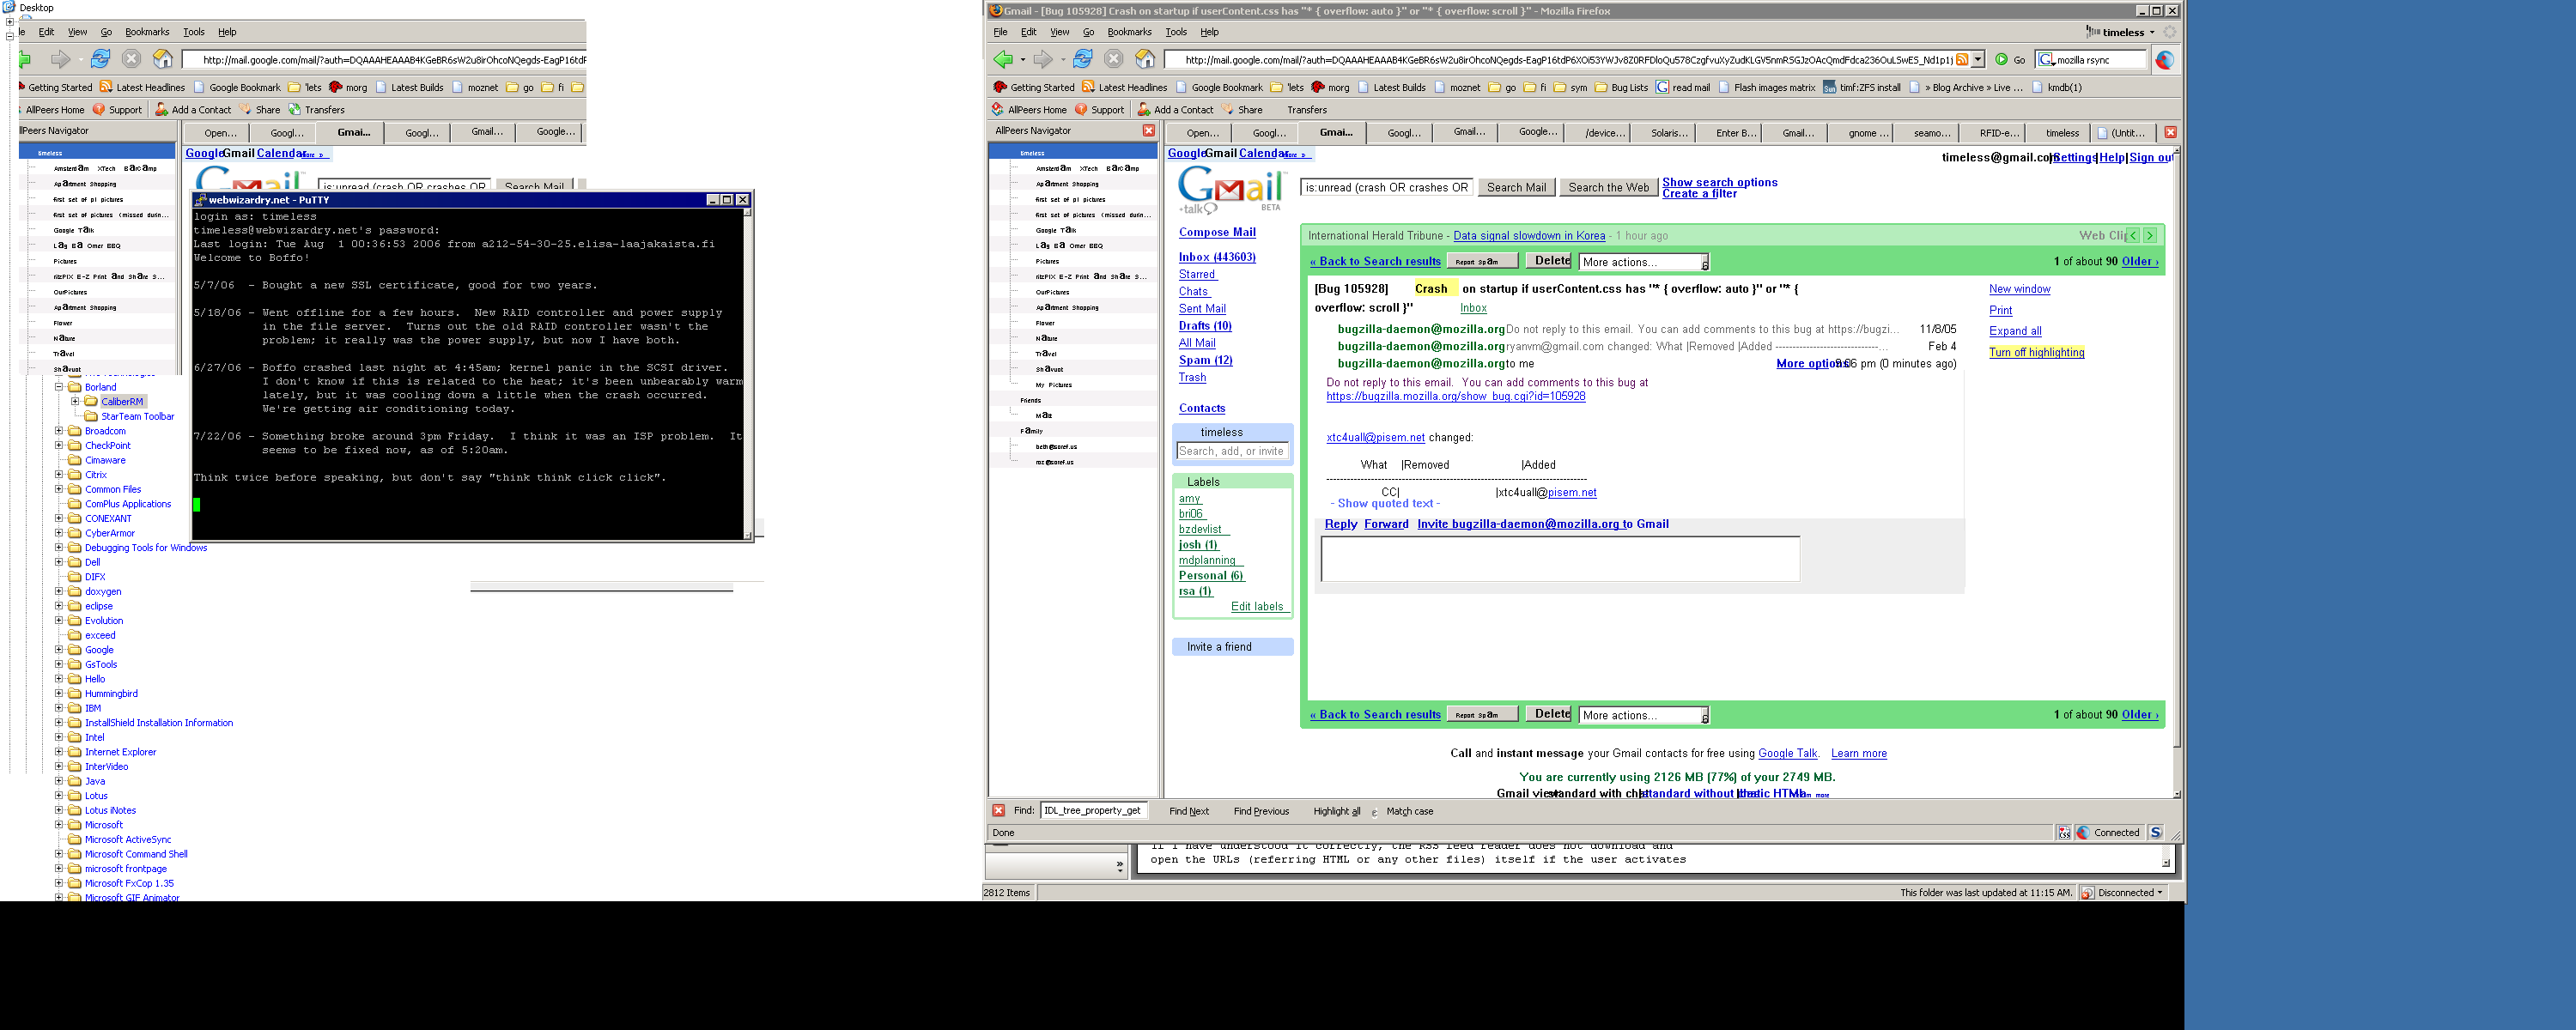The height and width of the screenshot is (1030, 2576).
Task: Click Find Next button
Action: (1189, 811)
